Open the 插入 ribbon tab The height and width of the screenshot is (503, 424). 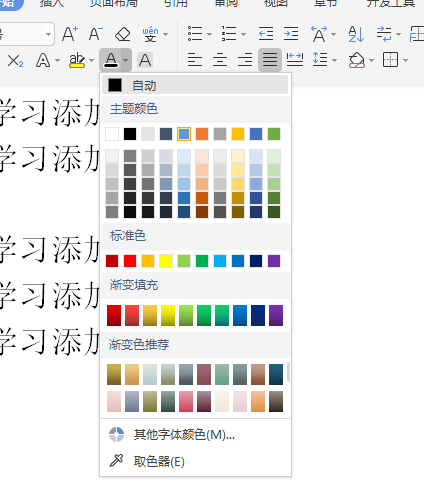tap(52, 3)
